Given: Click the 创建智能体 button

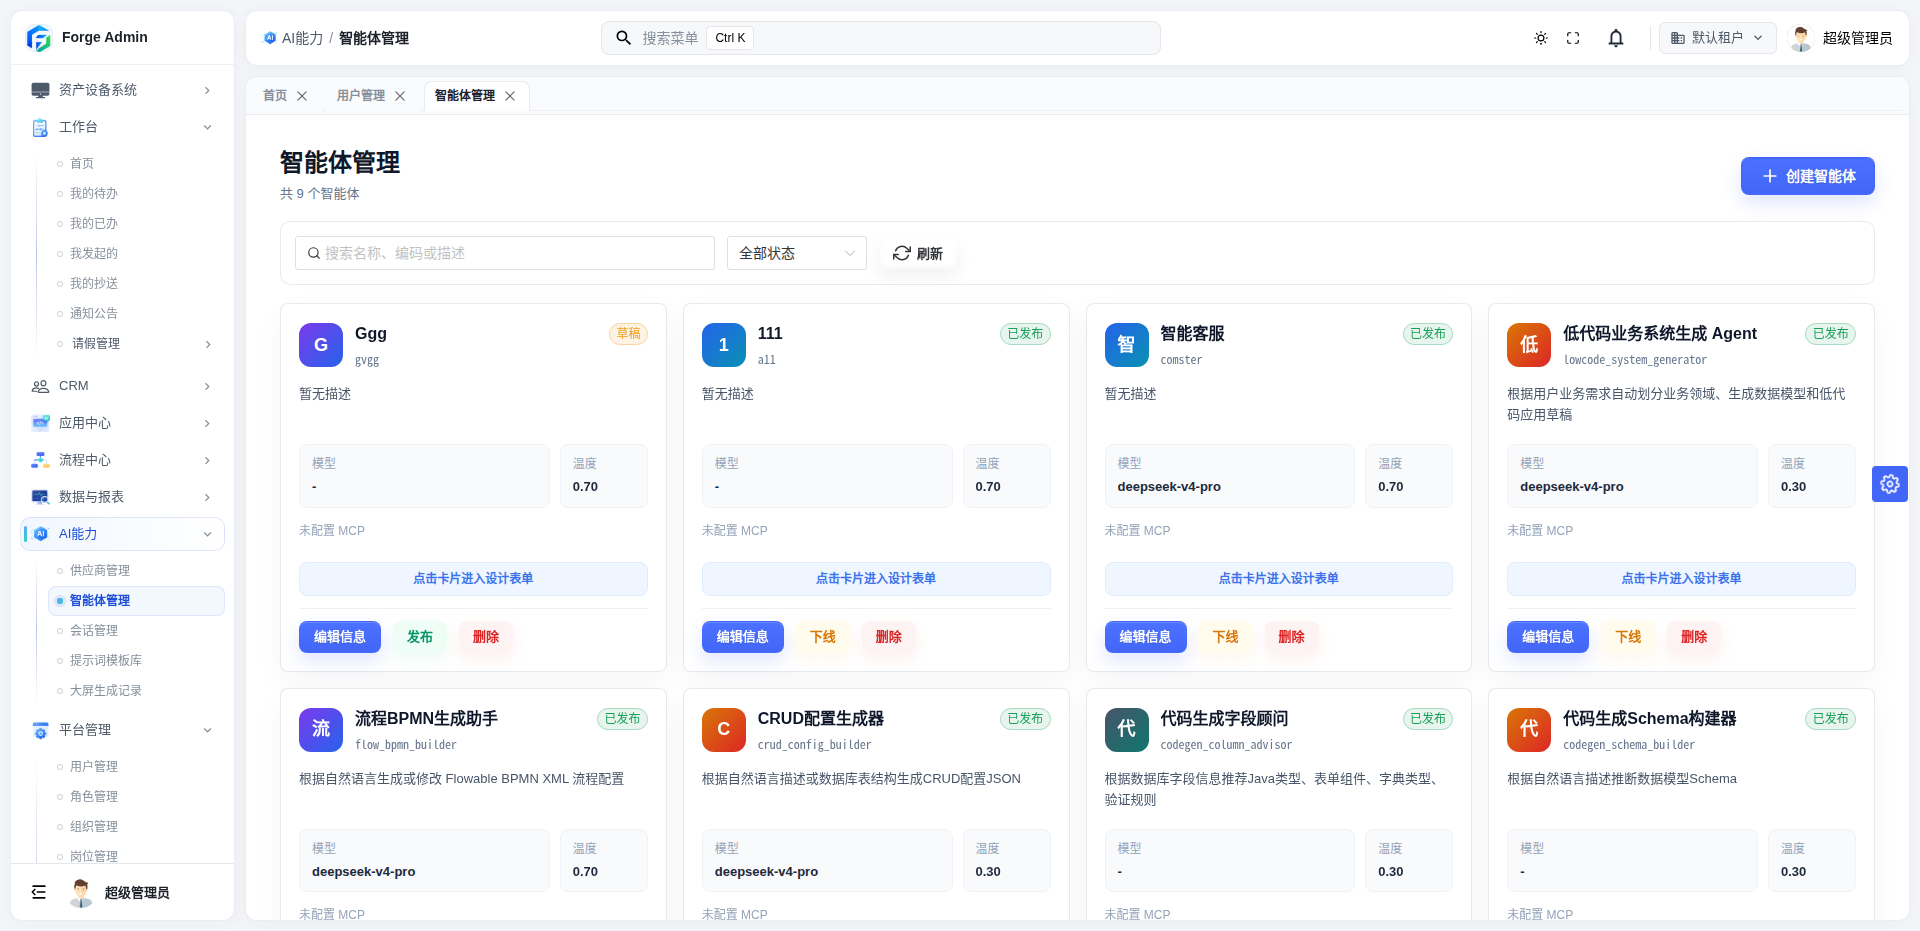Looking at the screenshot, I should (x=1807, y=176).
